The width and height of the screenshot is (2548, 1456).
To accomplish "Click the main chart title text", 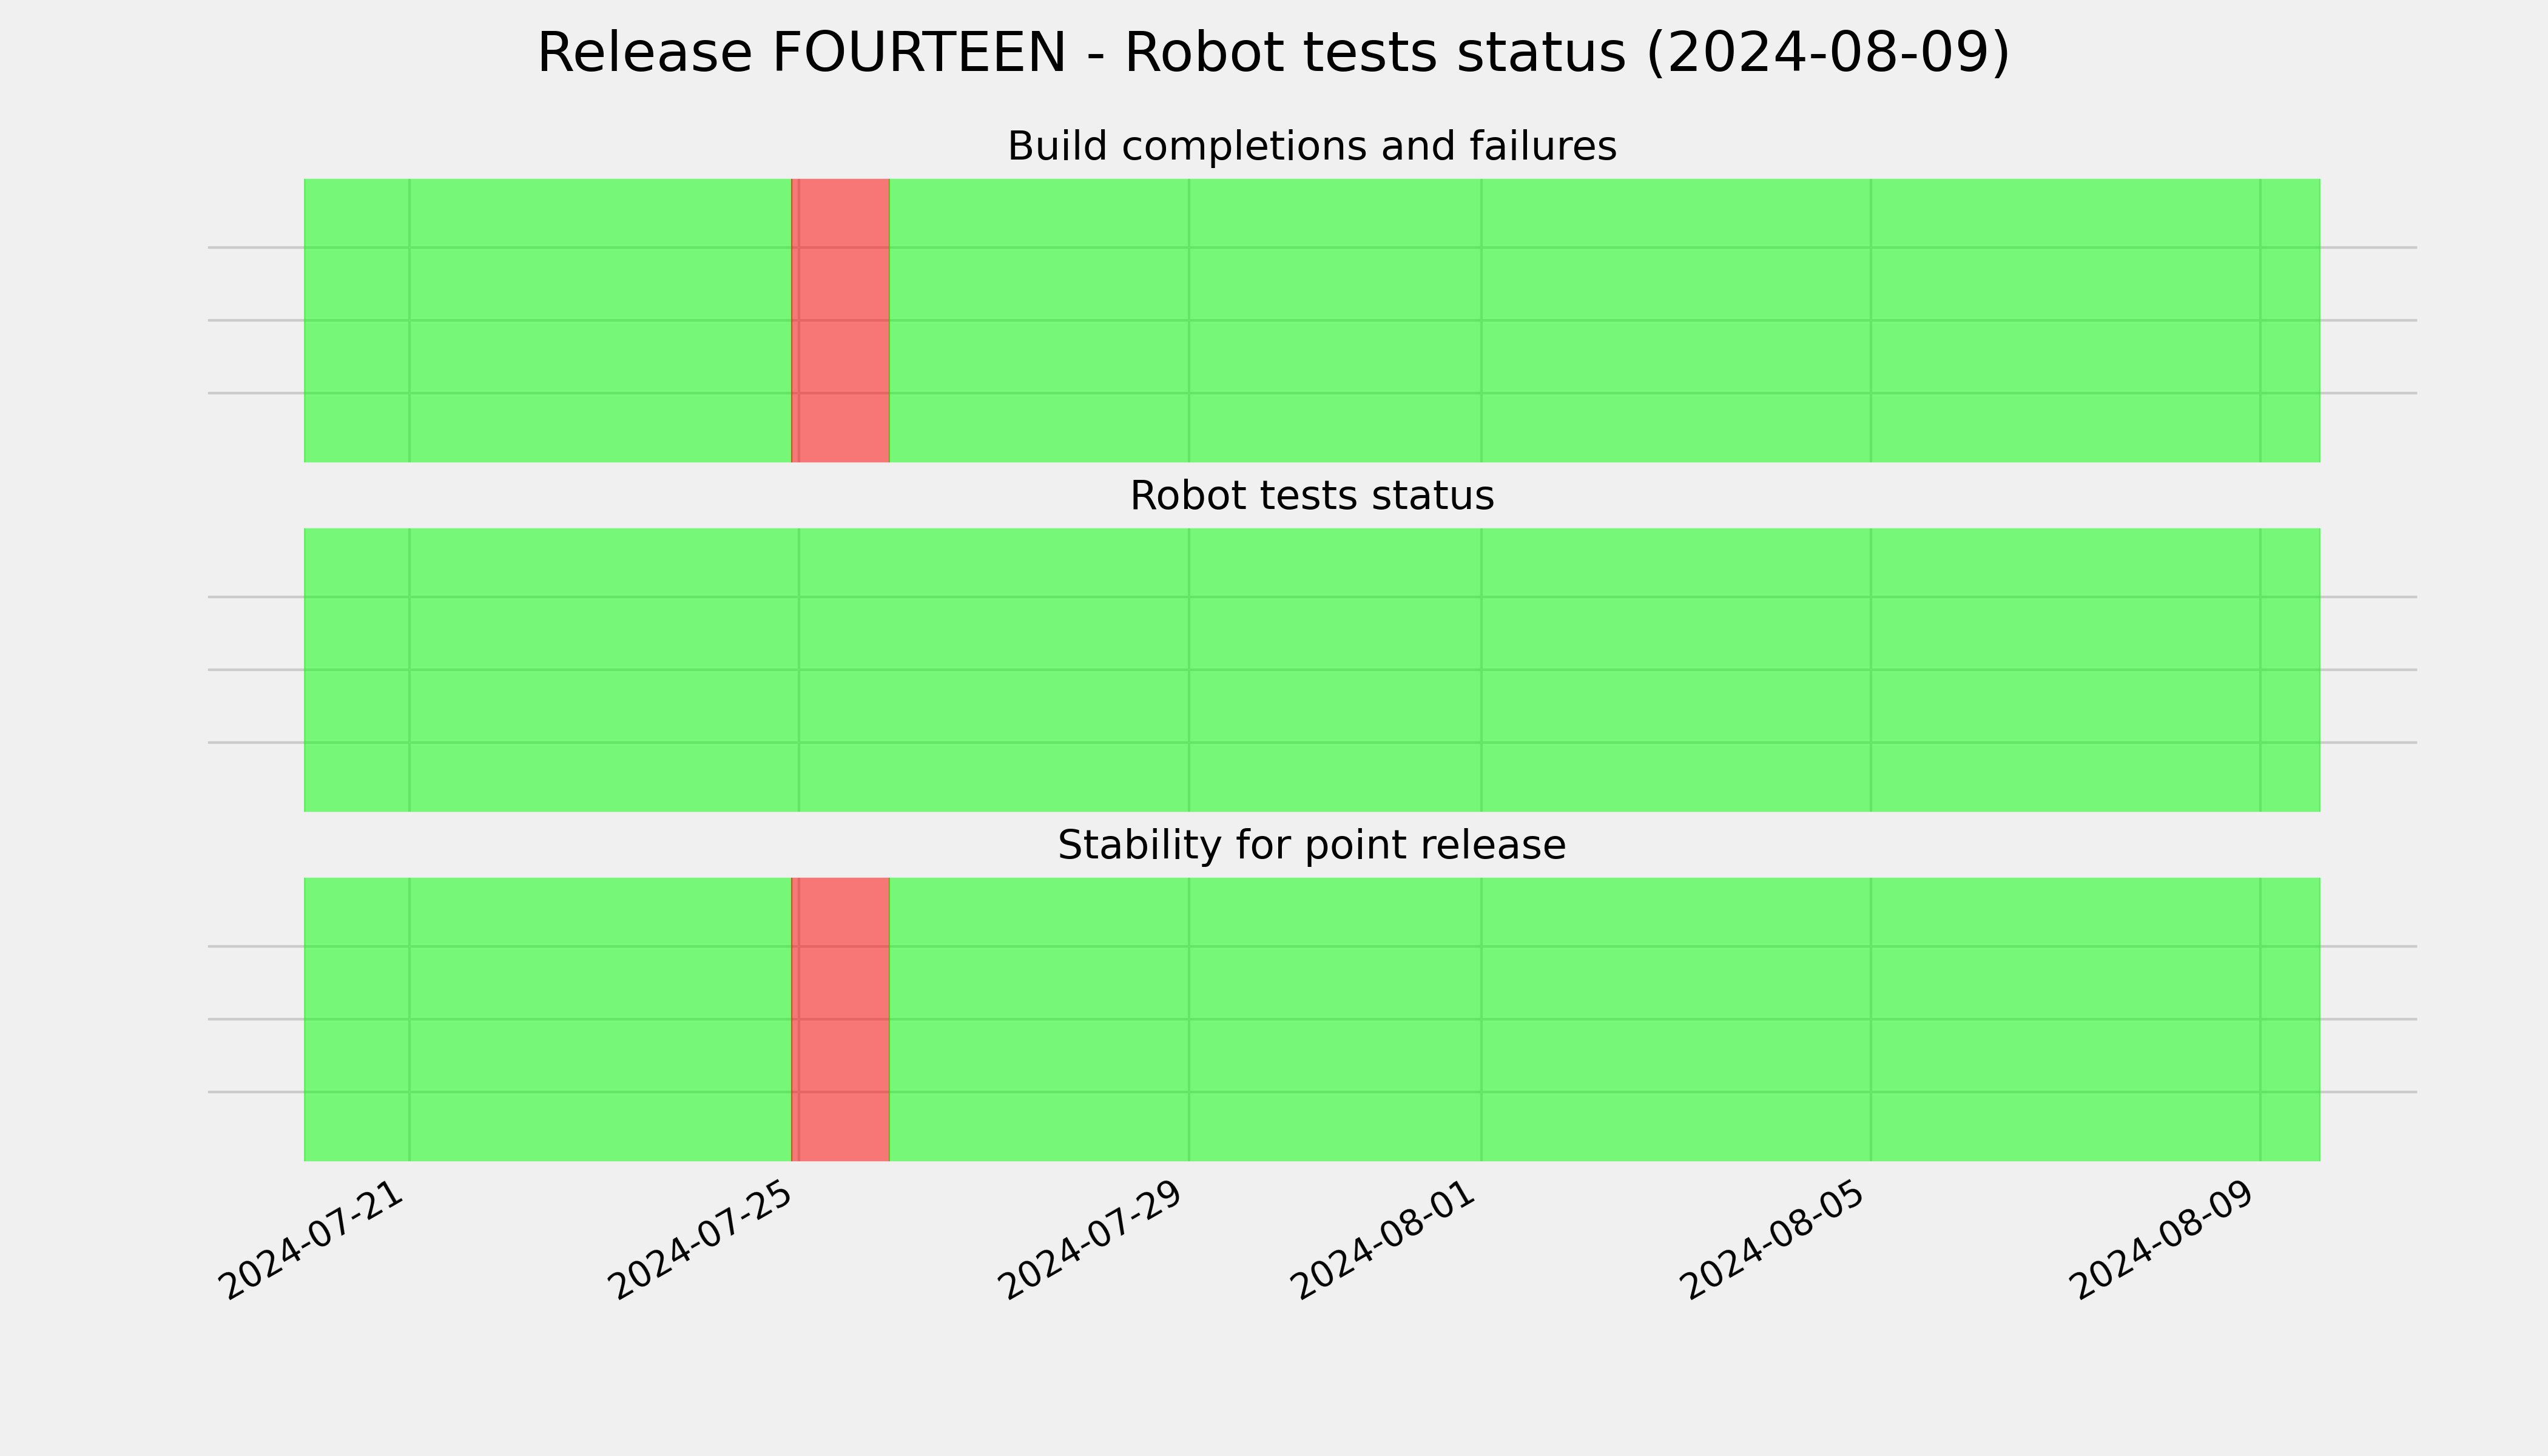I will click(1273, 53).
